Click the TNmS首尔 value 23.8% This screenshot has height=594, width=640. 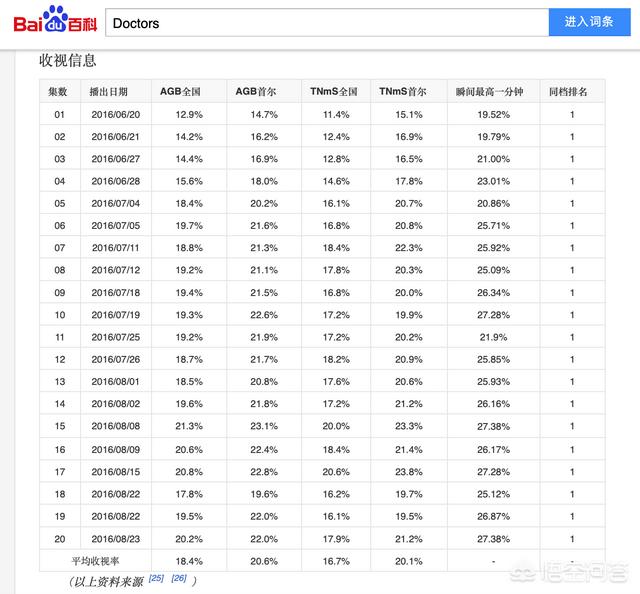[409, 472]
